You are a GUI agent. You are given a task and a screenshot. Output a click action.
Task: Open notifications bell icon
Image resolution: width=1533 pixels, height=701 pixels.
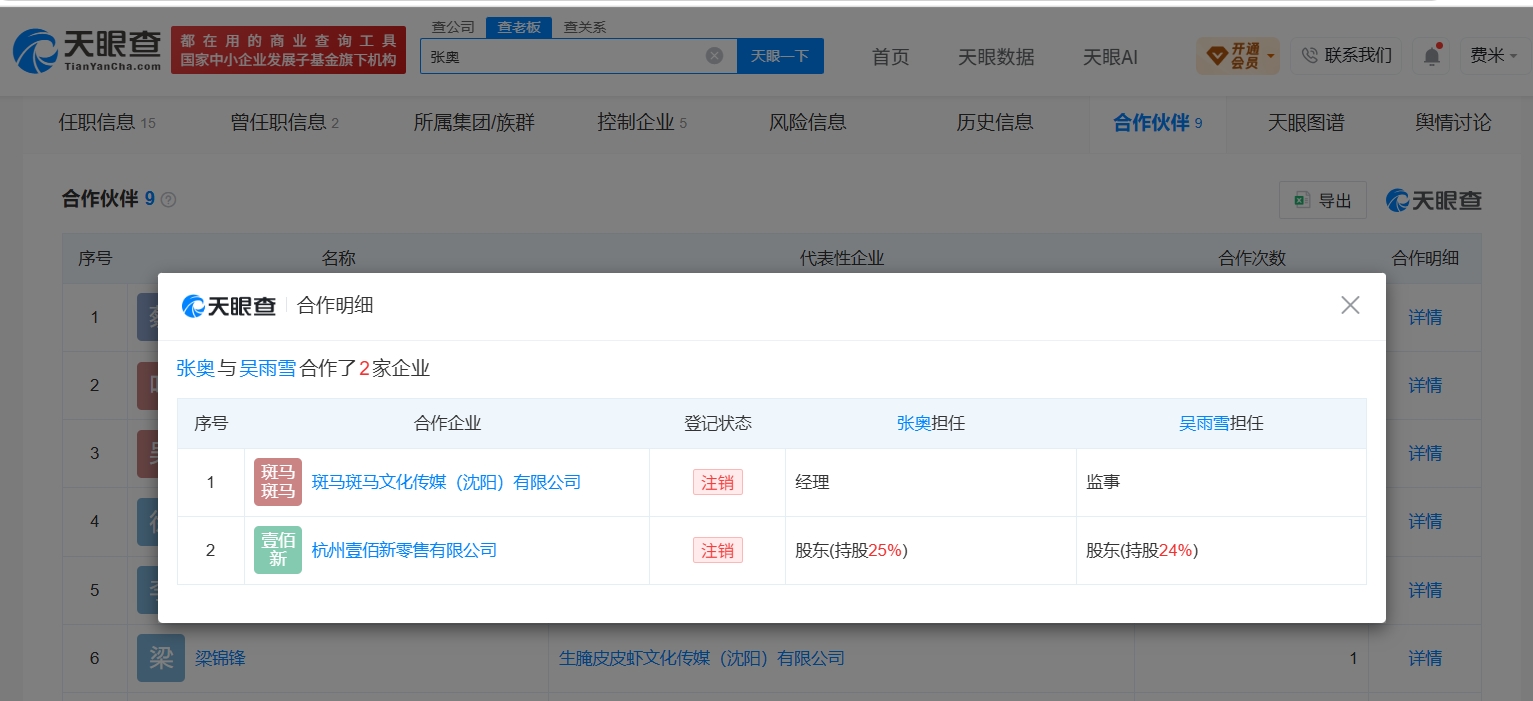pyautogui.click(x=1431, y=56)
